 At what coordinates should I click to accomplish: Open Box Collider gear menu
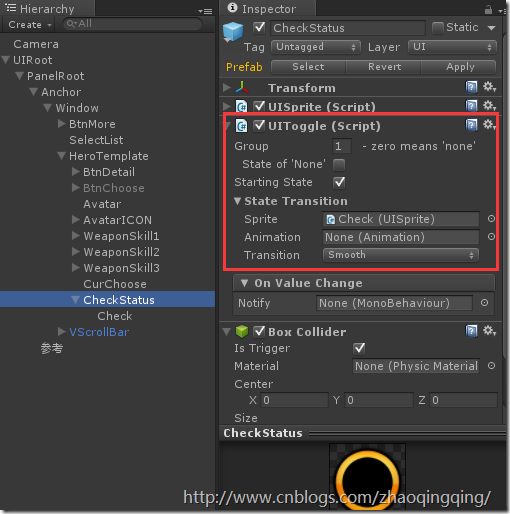tap(489, 331)
